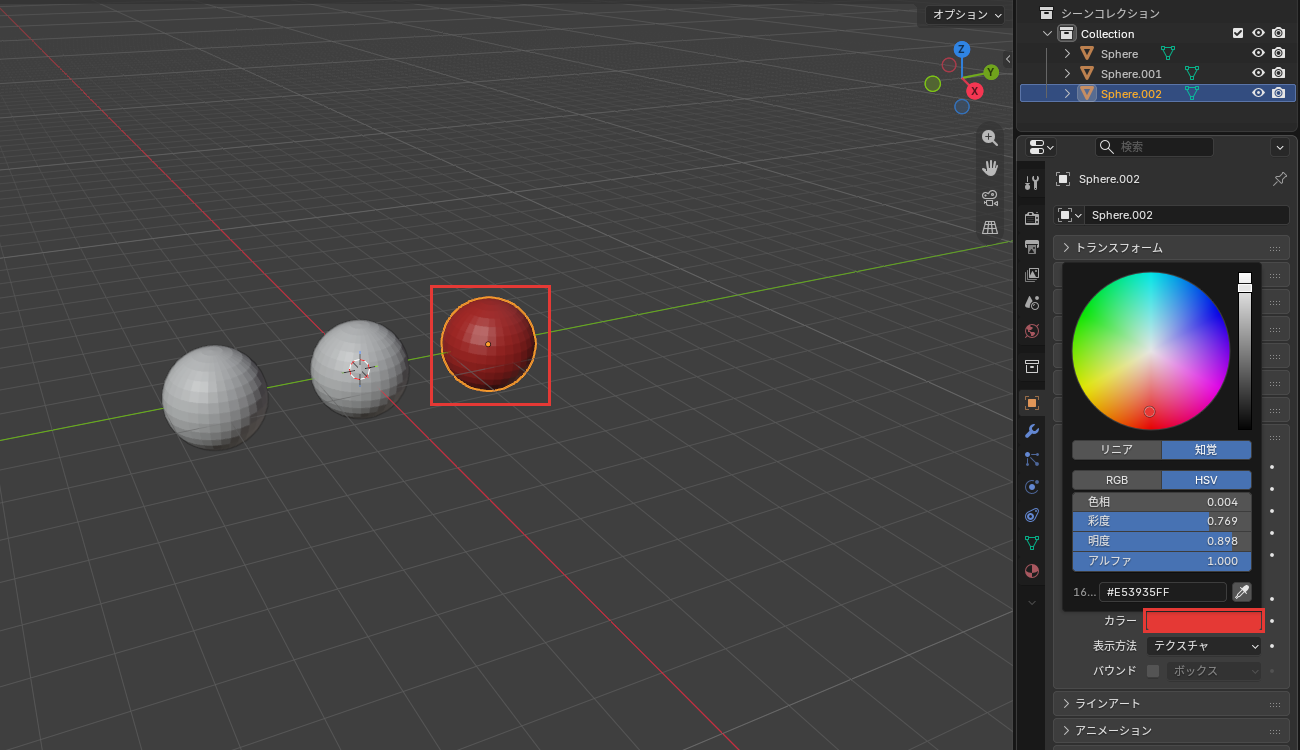Open the Tool properties tab

tap(1032, 182)
